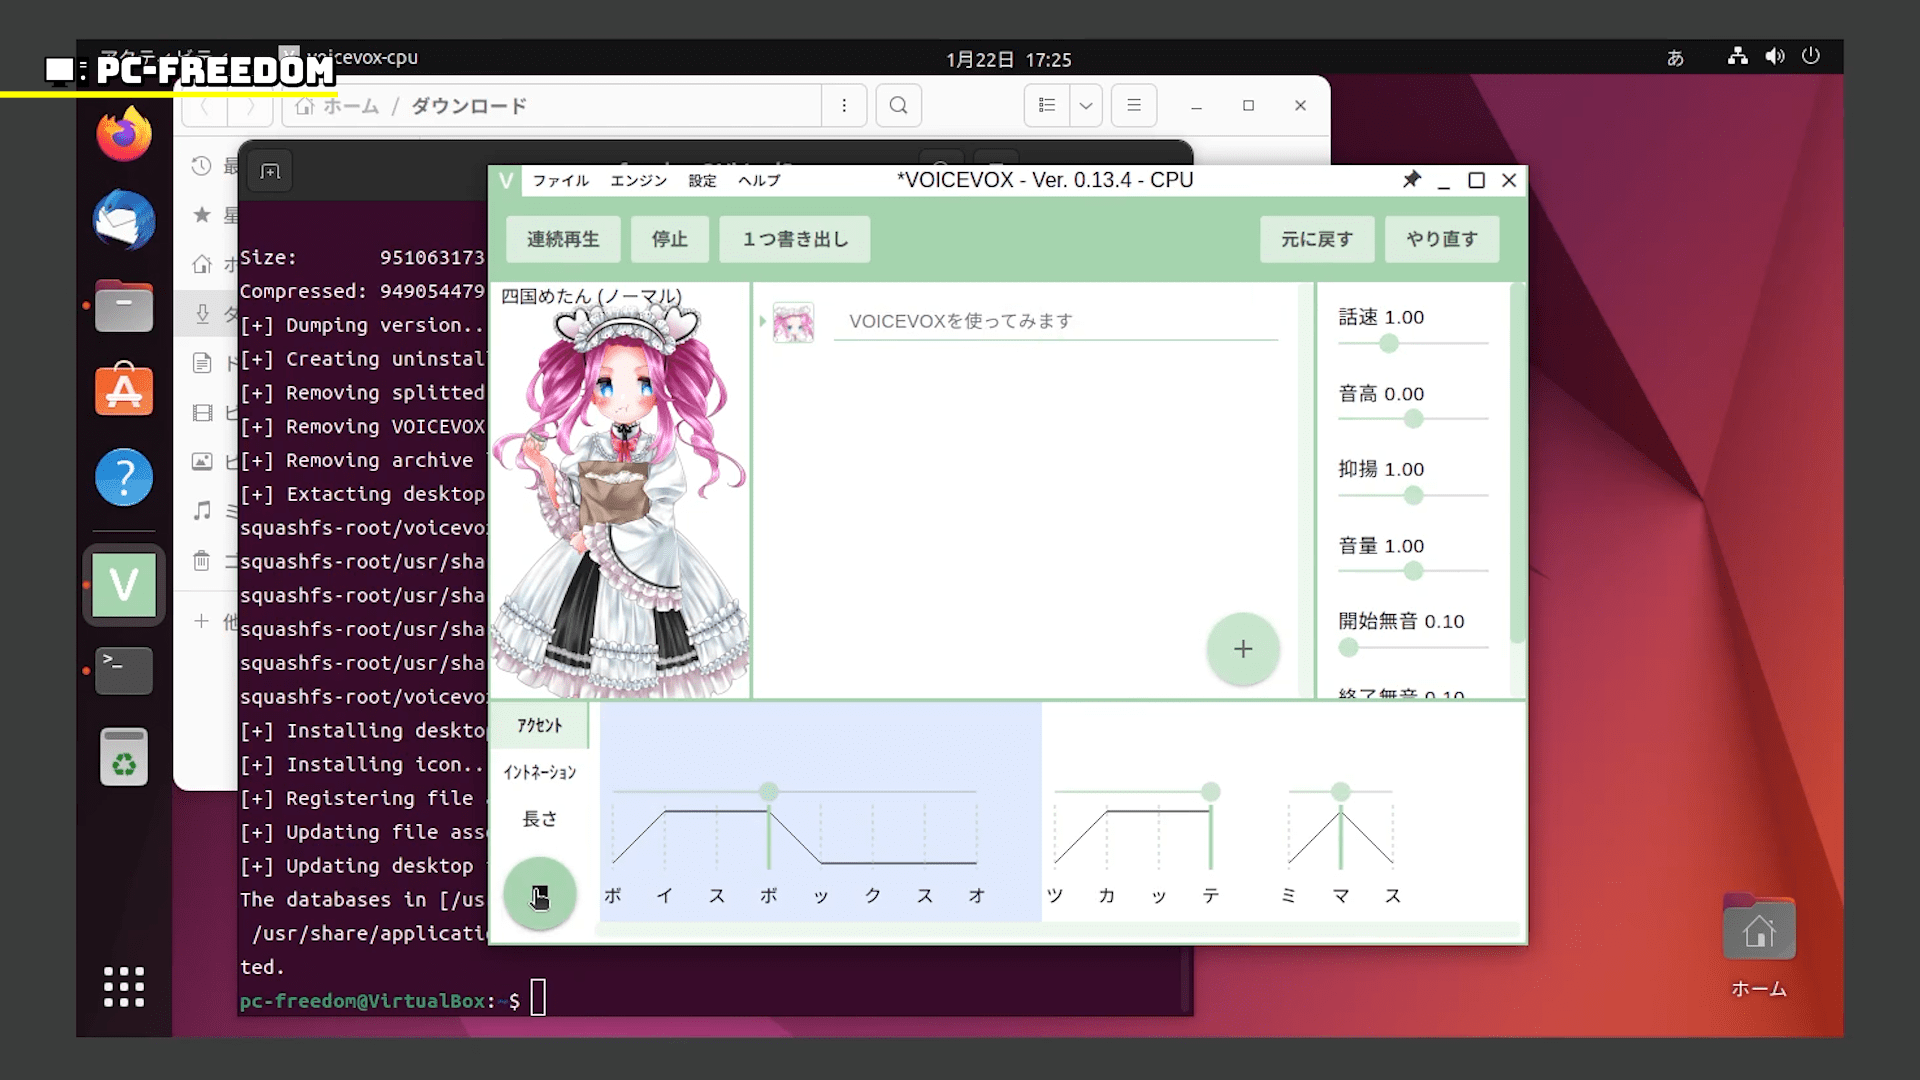Open the Ubuntu Software store icon
This screenshot has height=1080, width=1920.
(124, 390)
